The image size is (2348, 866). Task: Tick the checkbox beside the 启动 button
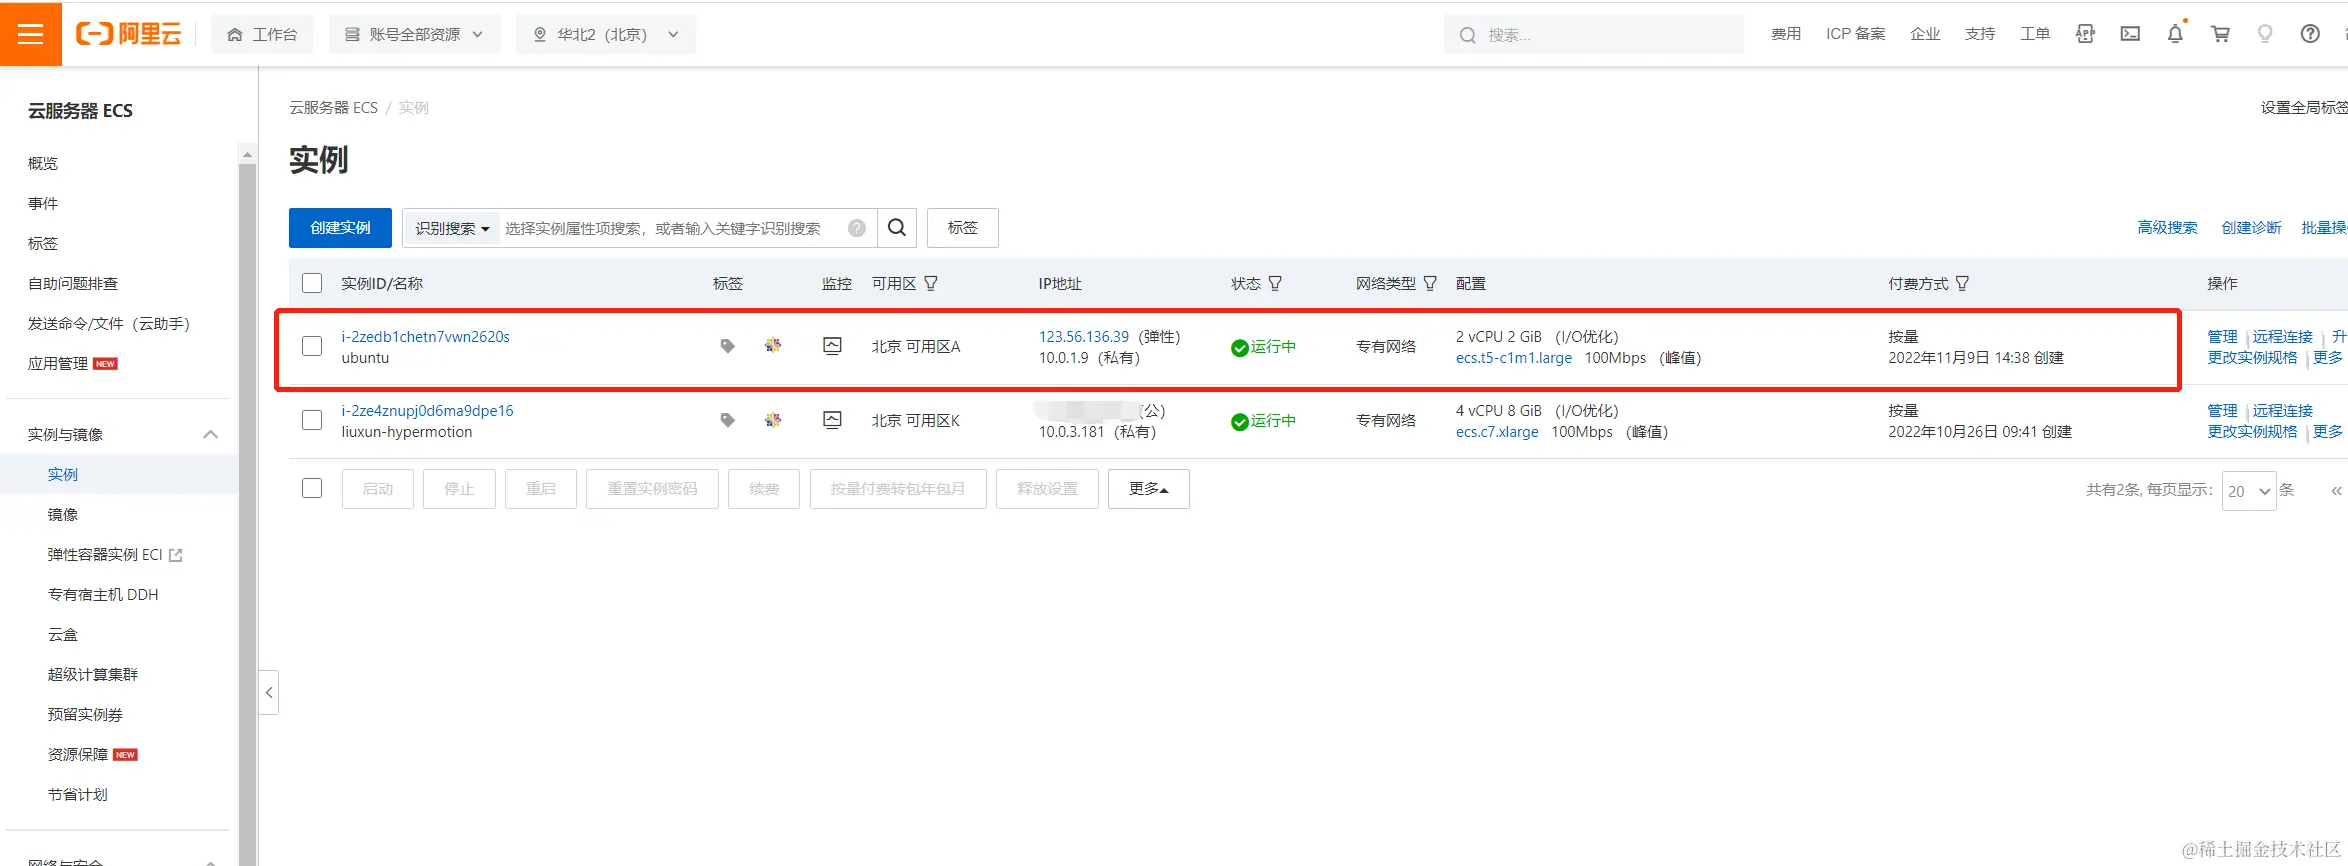[312, 488]
